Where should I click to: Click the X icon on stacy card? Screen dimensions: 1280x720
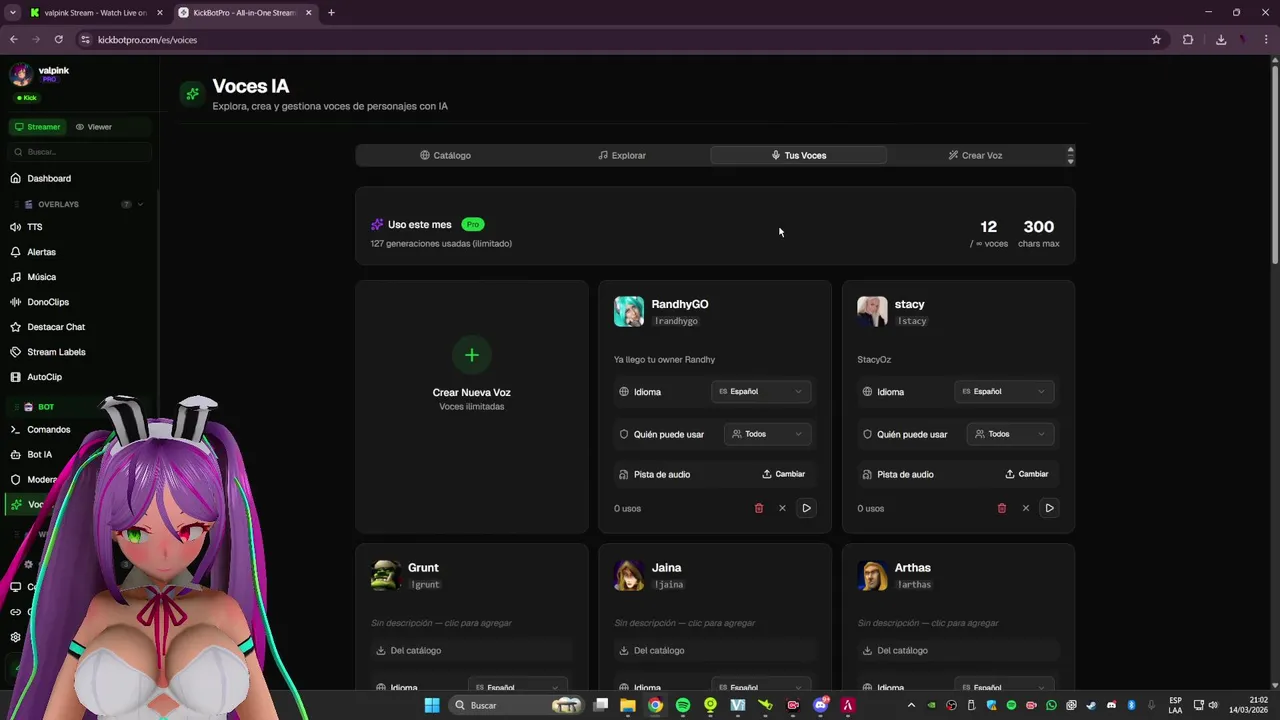click(x=1025, y=508)
